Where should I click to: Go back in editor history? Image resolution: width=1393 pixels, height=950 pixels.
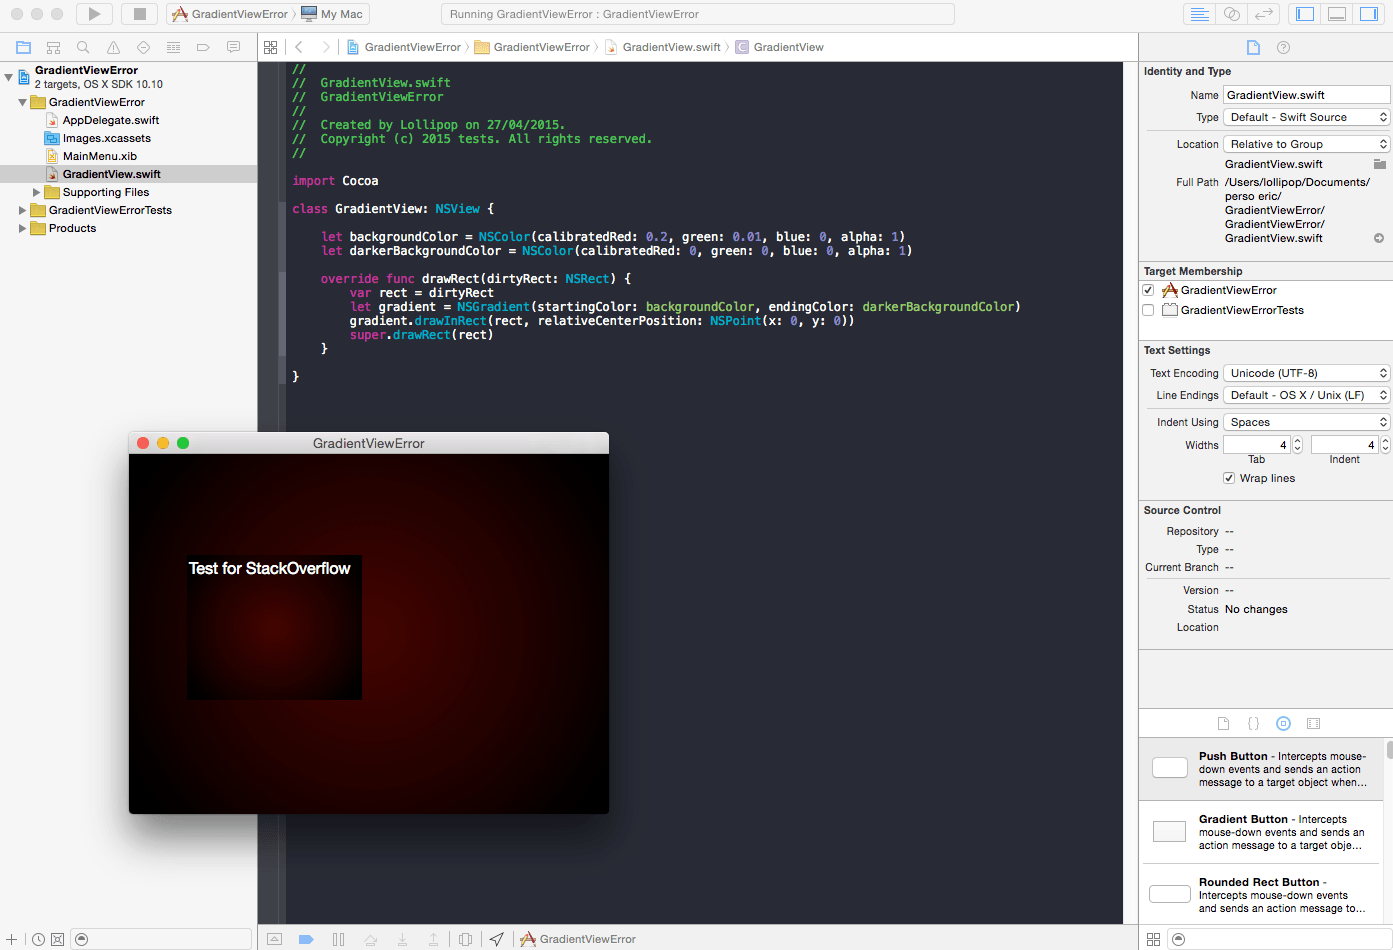(x=299, y=47)
